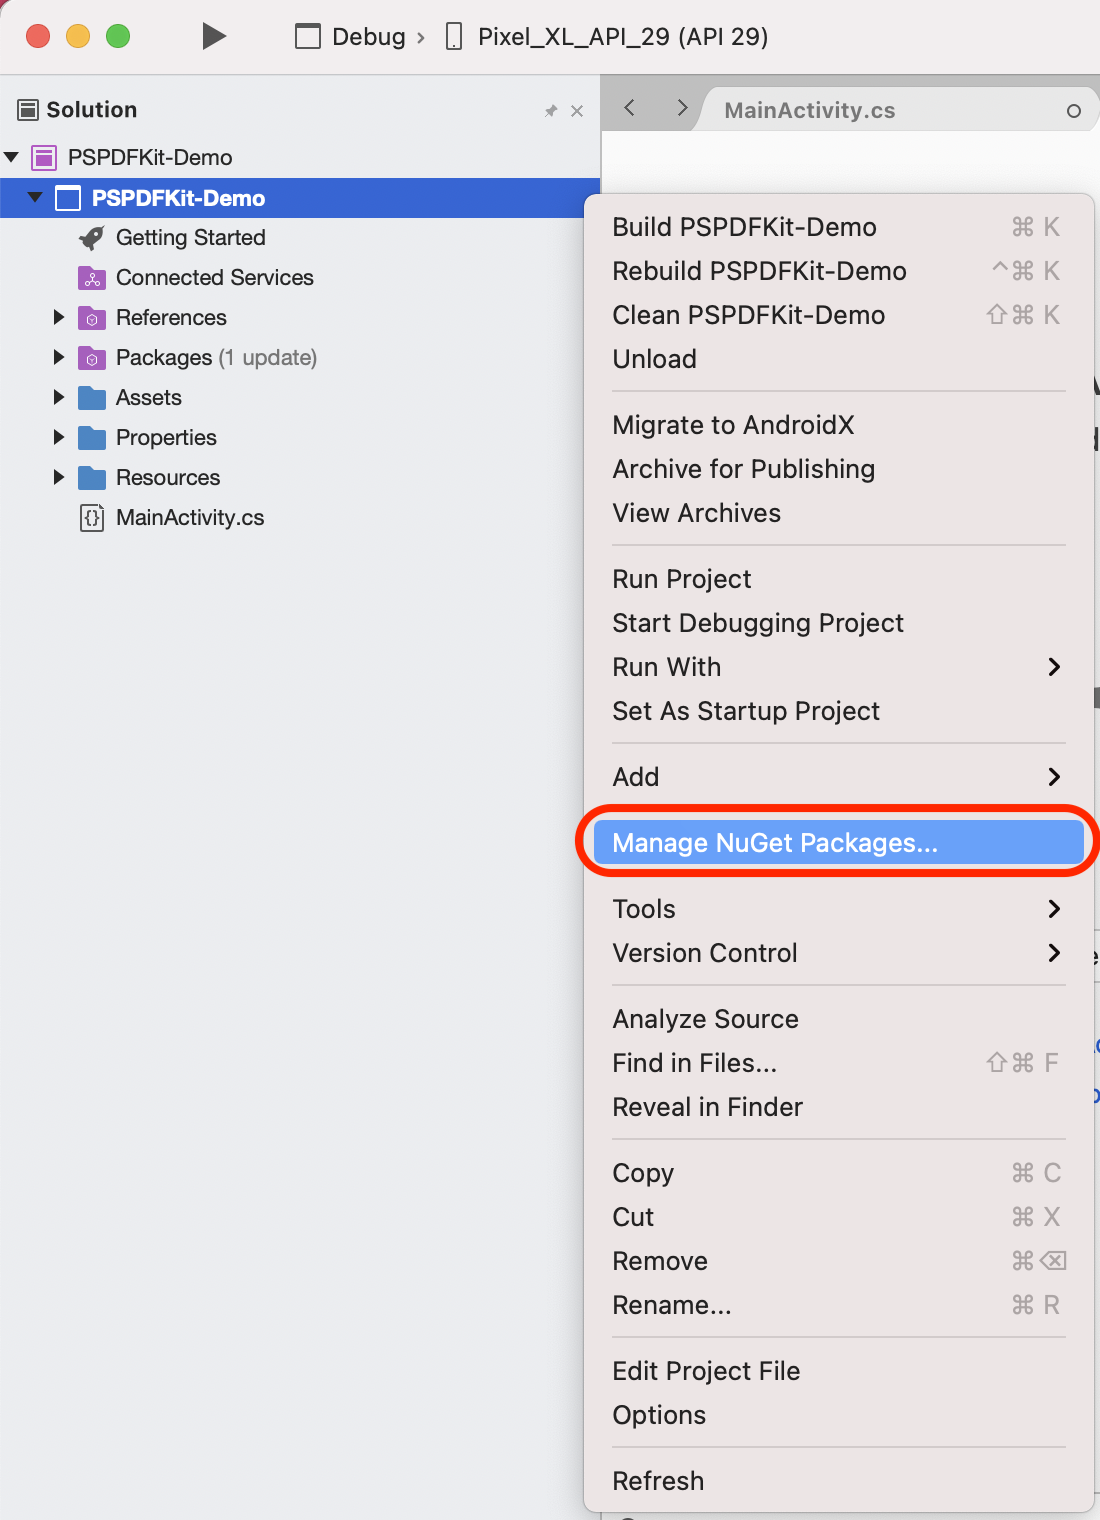Image resolution: width=1100 pixels, height=1520 pixels.
Task: Click the MainActivity.cs file icon in the tree
Action: click(92, 518)
